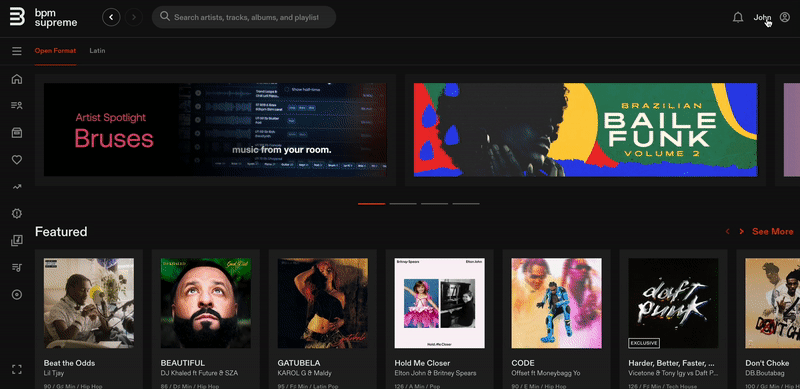Viewport: 800px width, 389px height.
Task: Click the DB.Boutabag artist name
Action: pos(765,373)
